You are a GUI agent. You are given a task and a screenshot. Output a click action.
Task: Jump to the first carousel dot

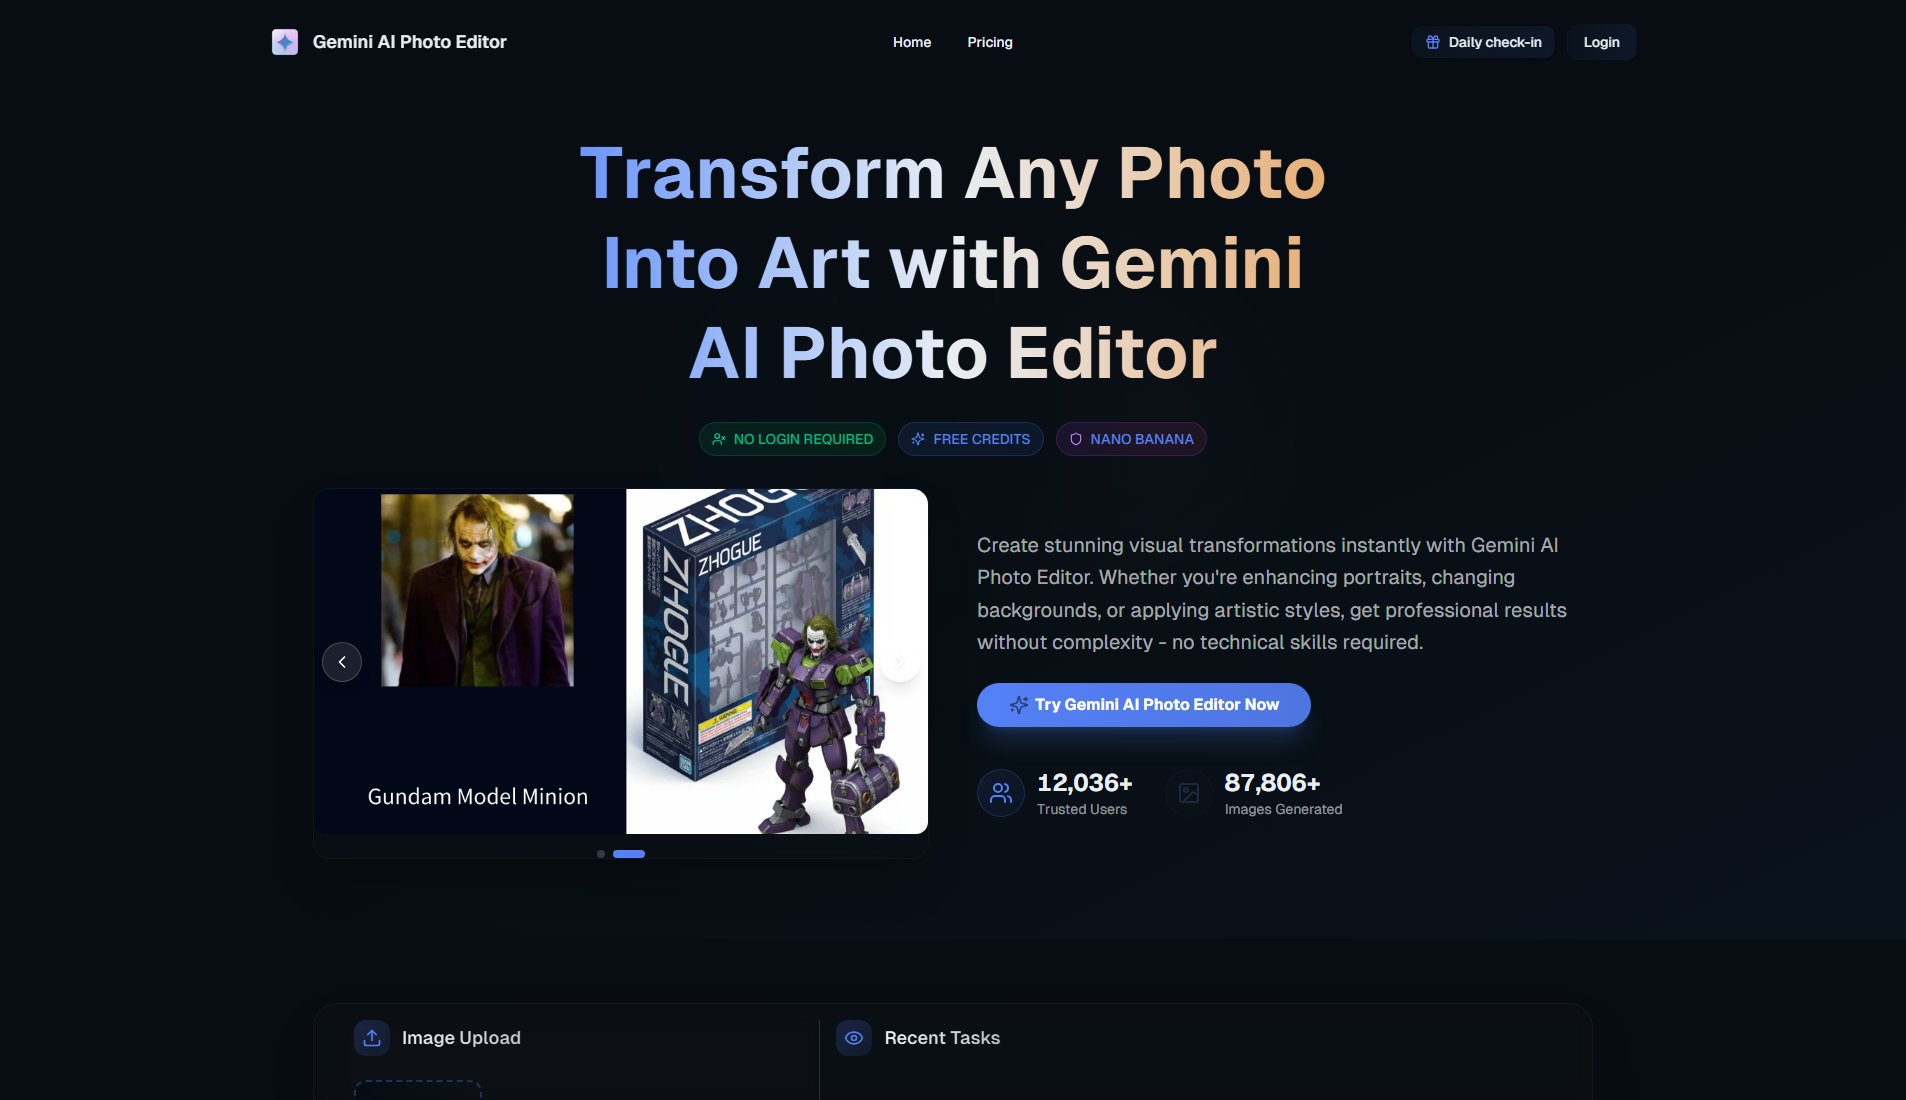tap(601, 854)
